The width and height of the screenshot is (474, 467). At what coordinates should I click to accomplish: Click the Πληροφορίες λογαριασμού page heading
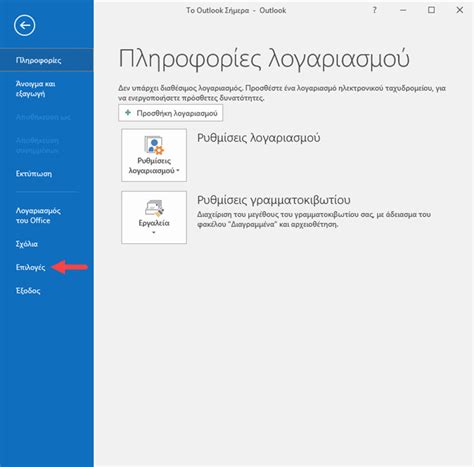point(264,59)
